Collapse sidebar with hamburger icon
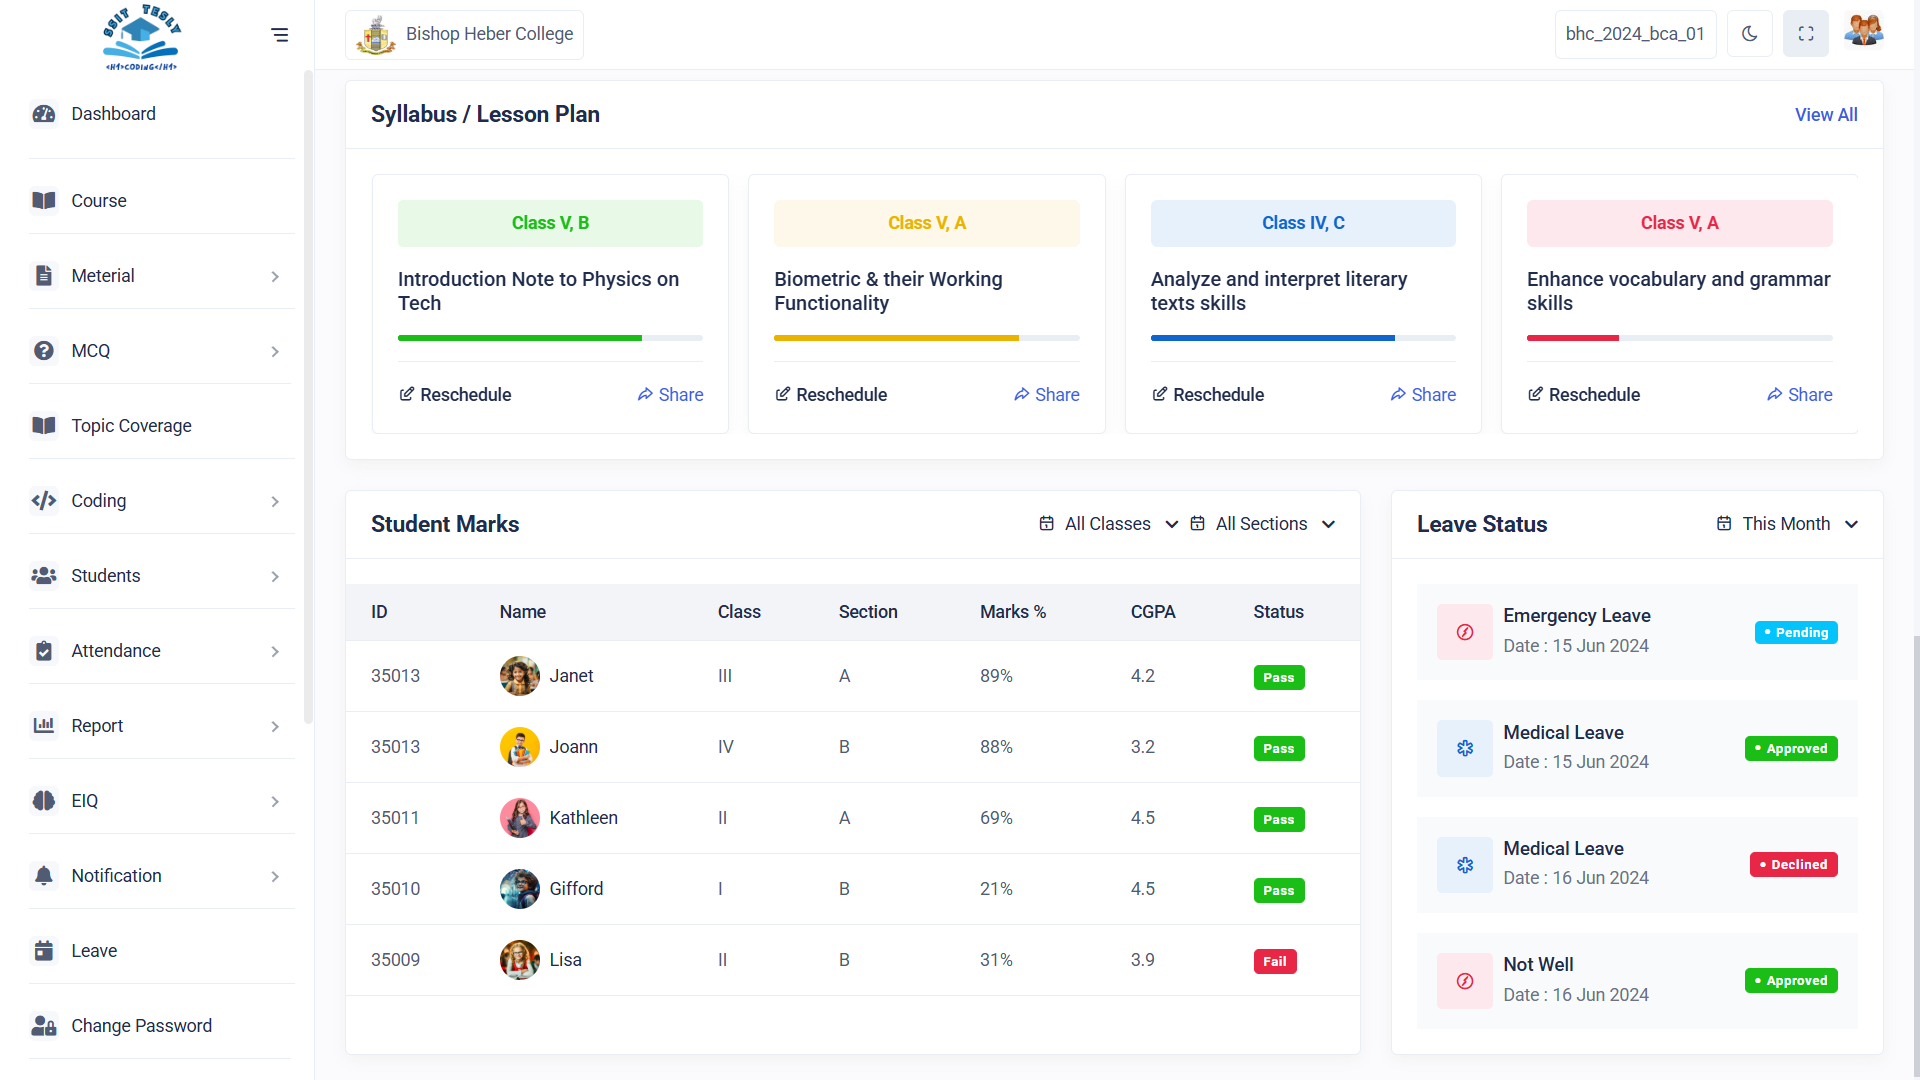This screenshot has height=1080, width=1920. click(280, 35)
